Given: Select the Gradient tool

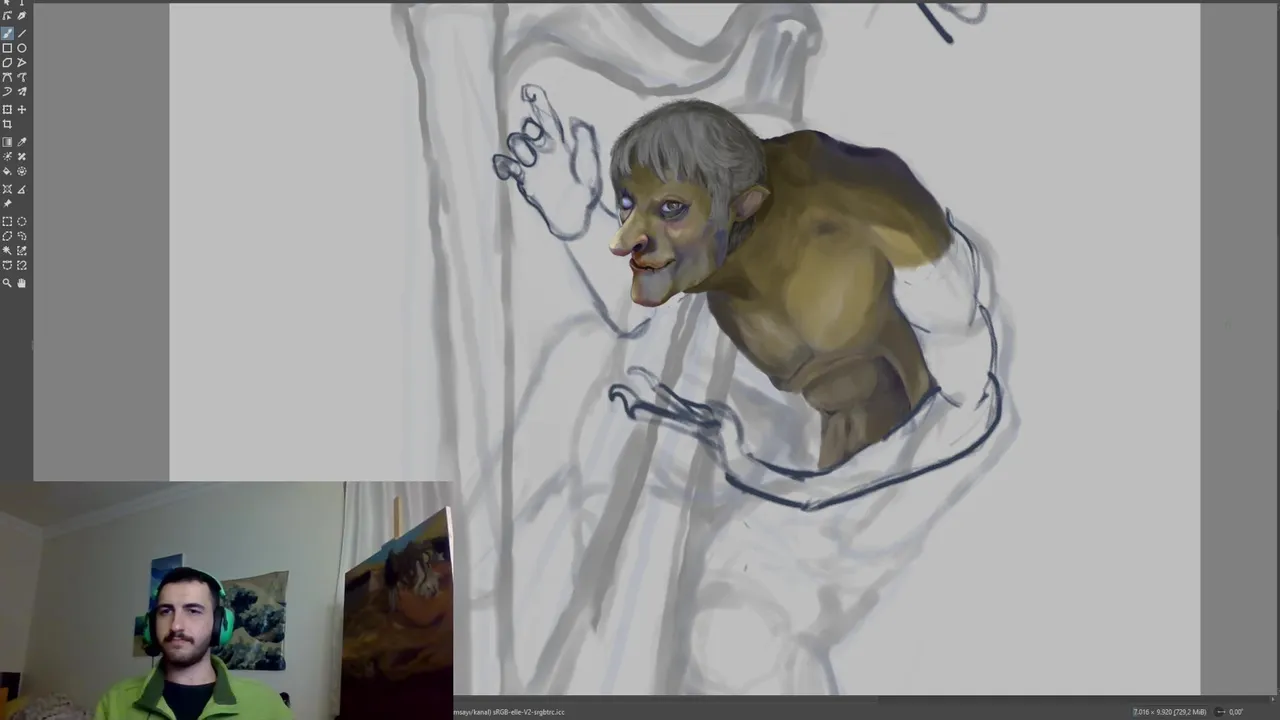Looking at the screenshot, I should coord(7,142).
